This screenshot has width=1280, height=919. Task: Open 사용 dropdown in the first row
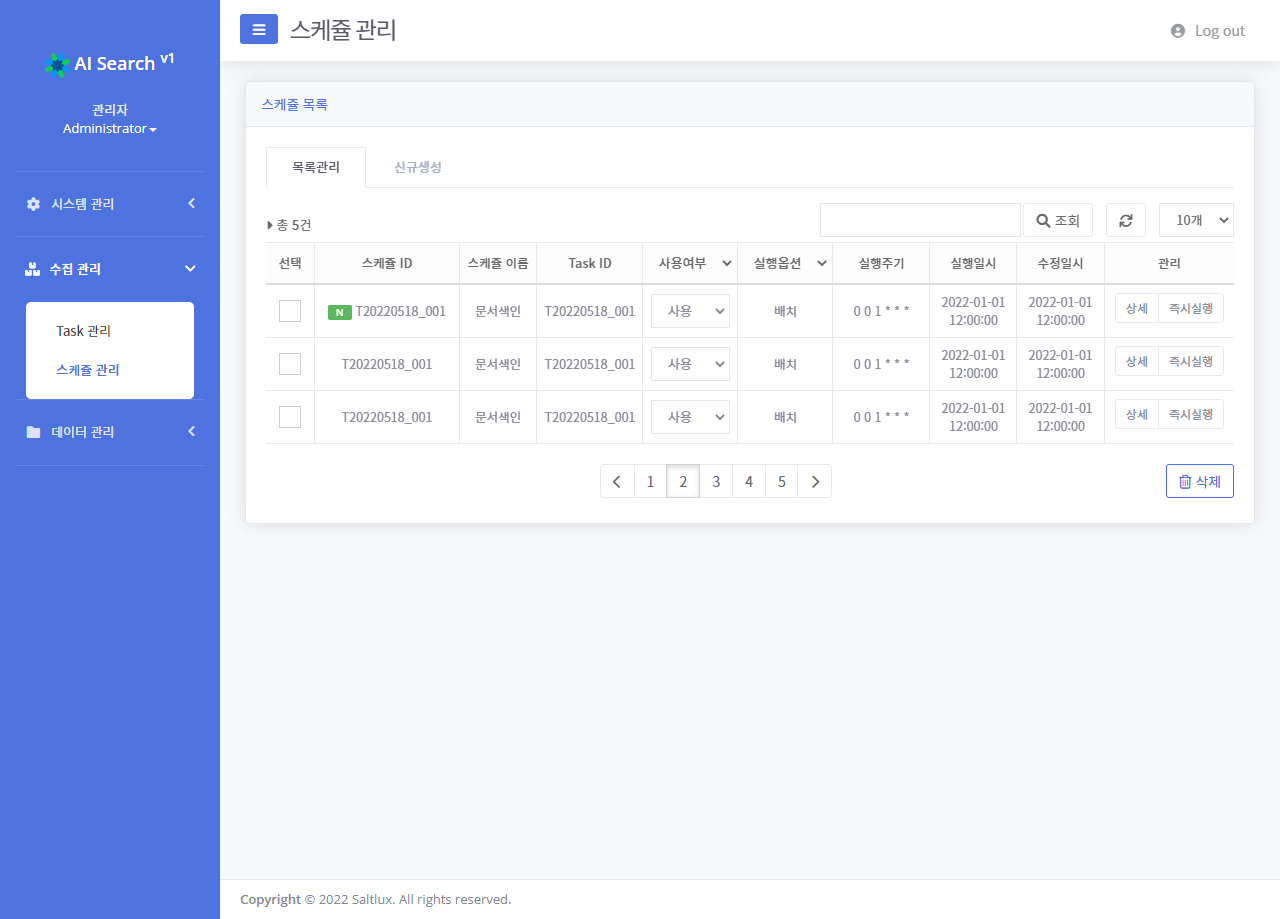tap(690, 311)
